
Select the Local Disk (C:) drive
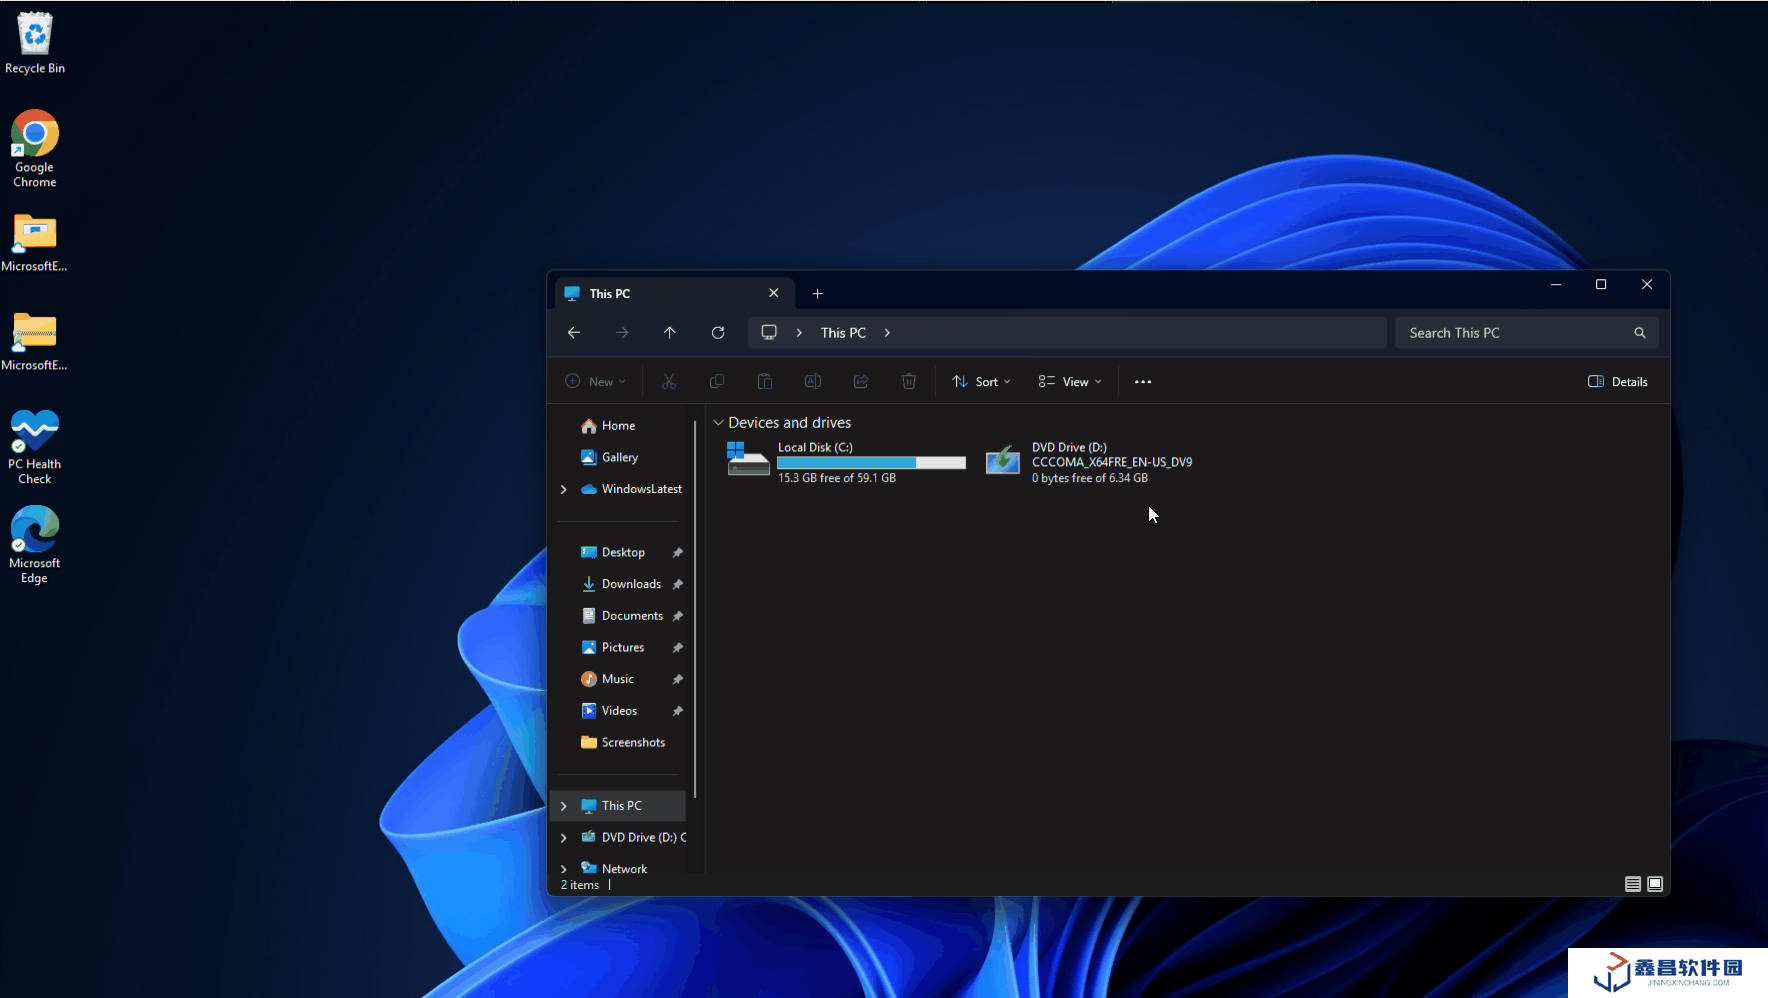coord(846,462)
